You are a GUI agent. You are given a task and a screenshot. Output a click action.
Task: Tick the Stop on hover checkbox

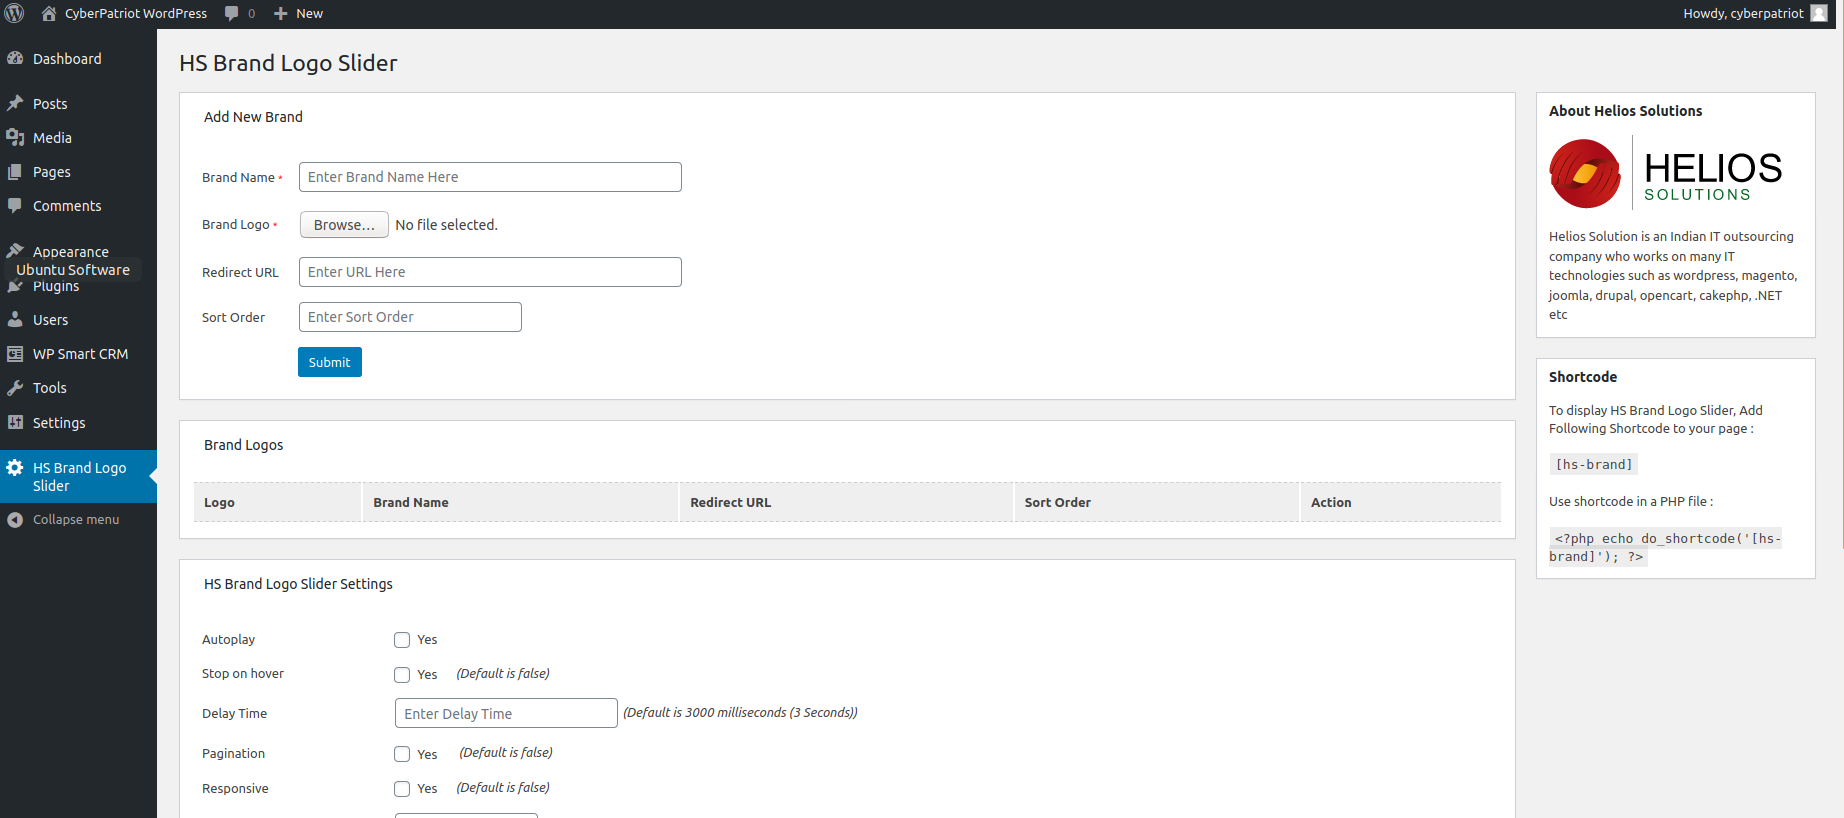tap(402, 675)
